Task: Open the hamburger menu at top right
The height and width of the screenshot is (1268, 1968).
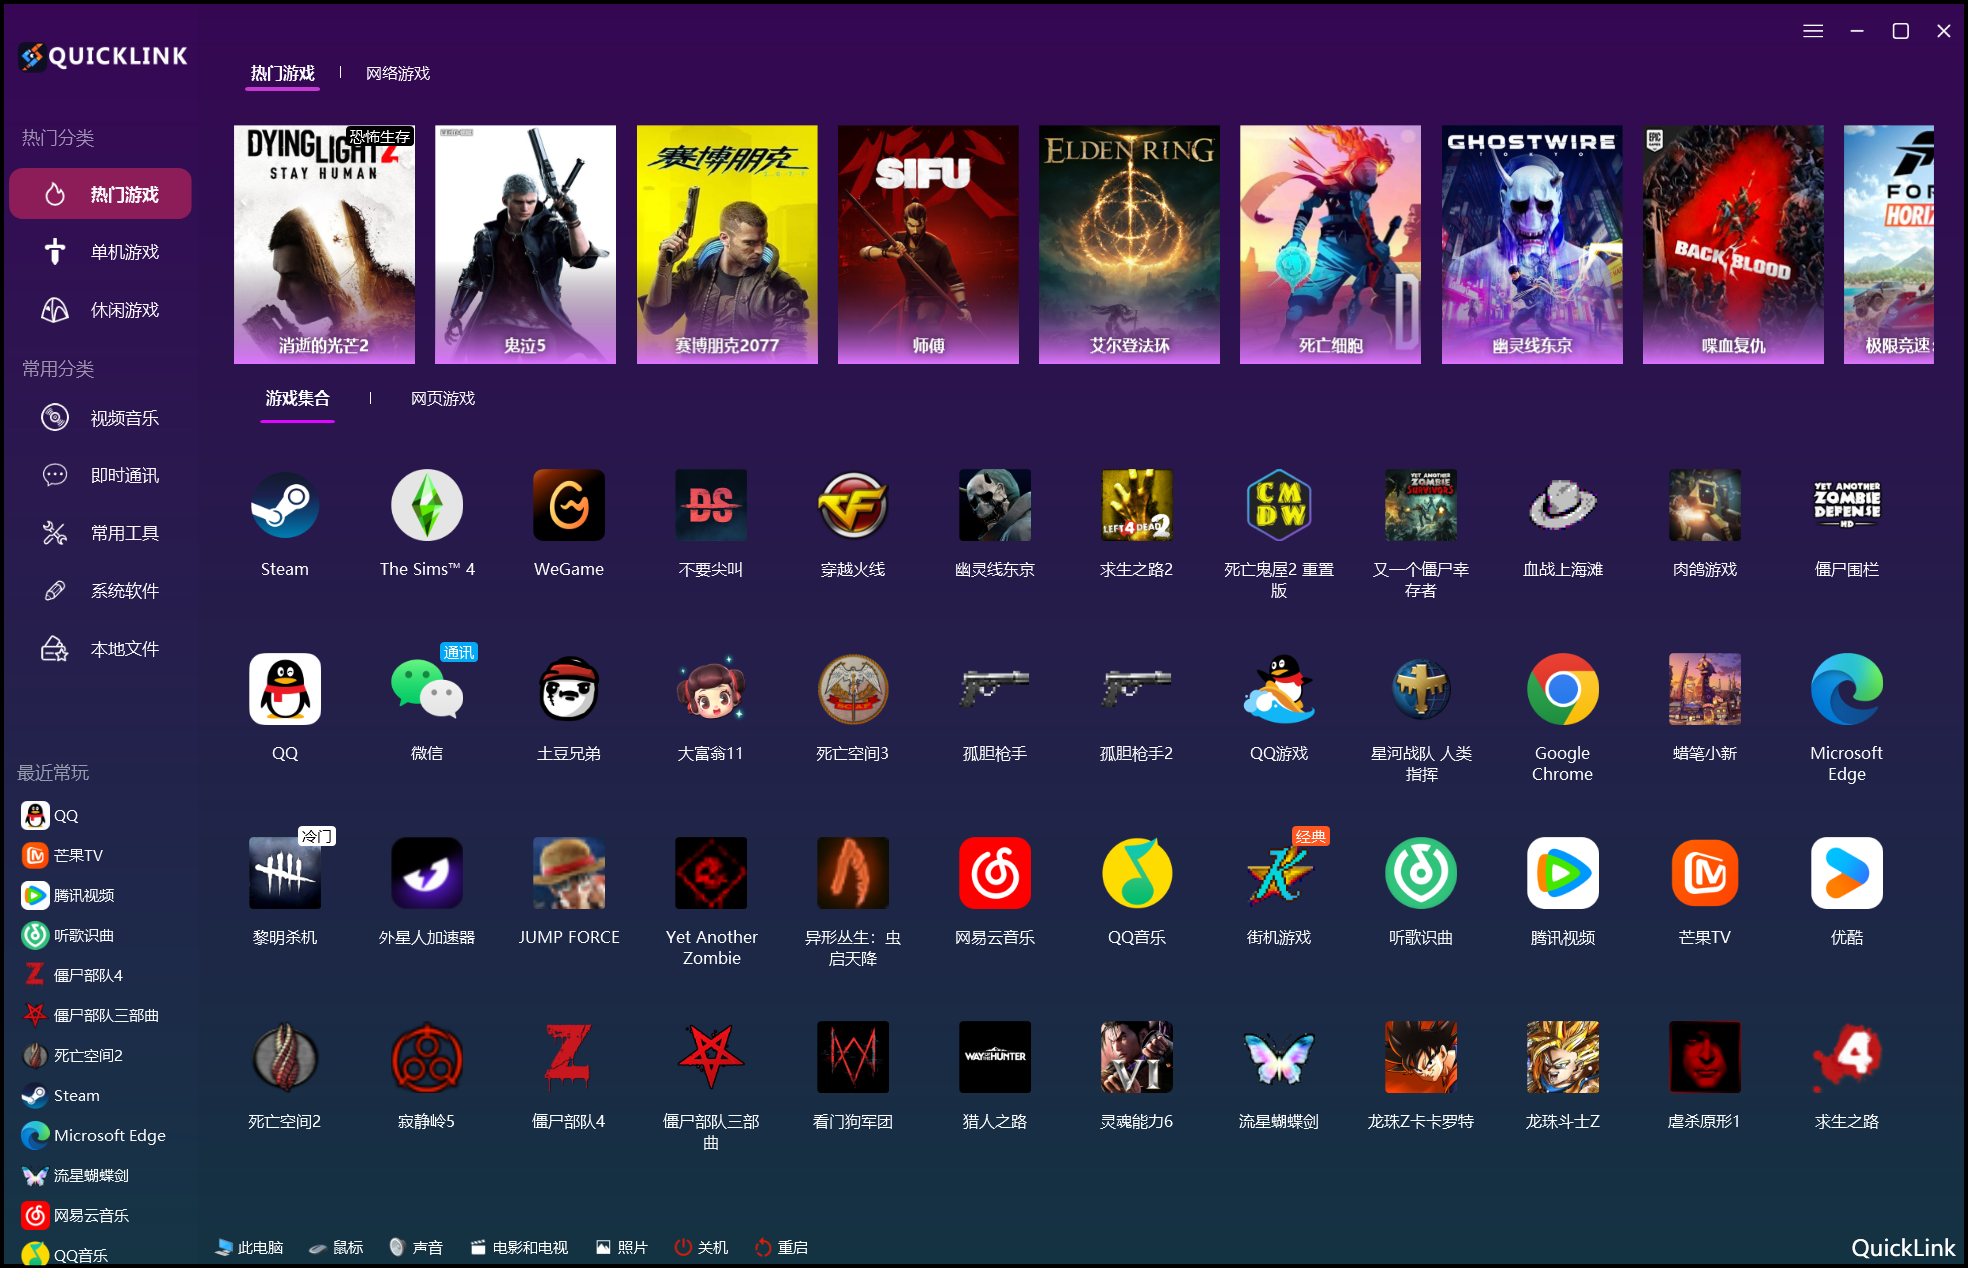Action: tap(1812, 31)
